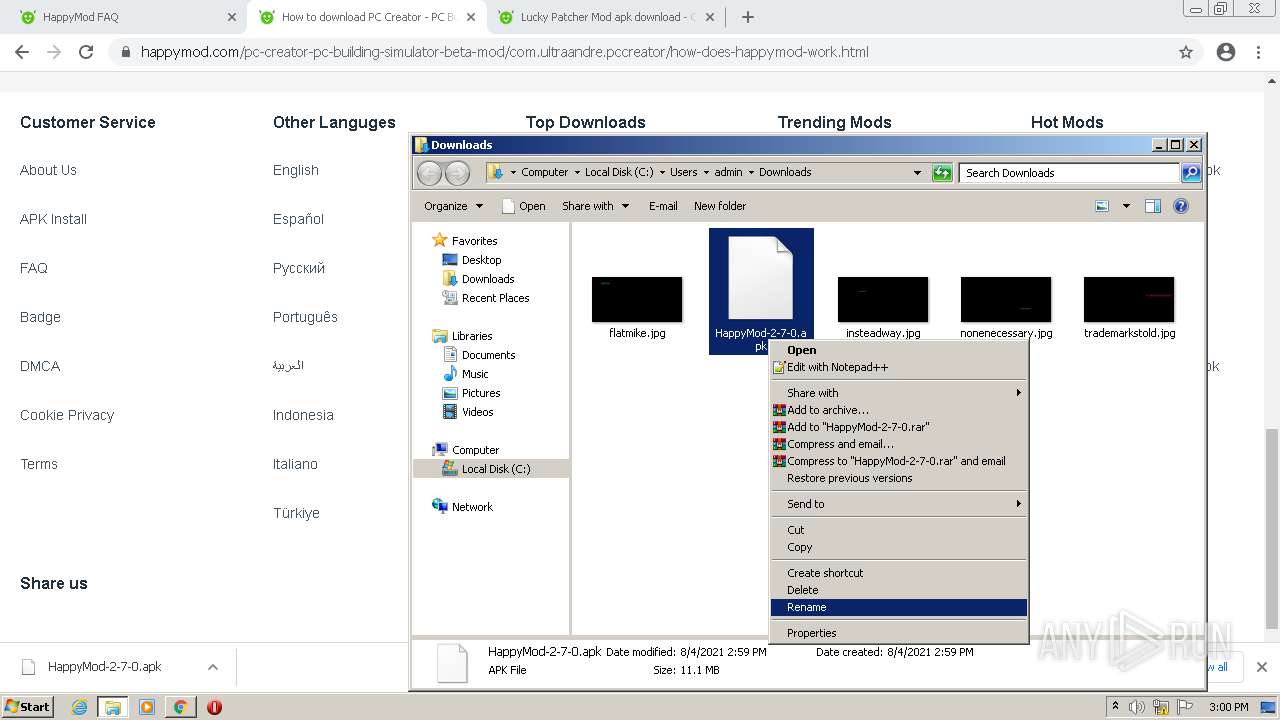This screenshot has width=1280, height=720.
Task: Expand the Send to submenu
Action: coord(899,504)
